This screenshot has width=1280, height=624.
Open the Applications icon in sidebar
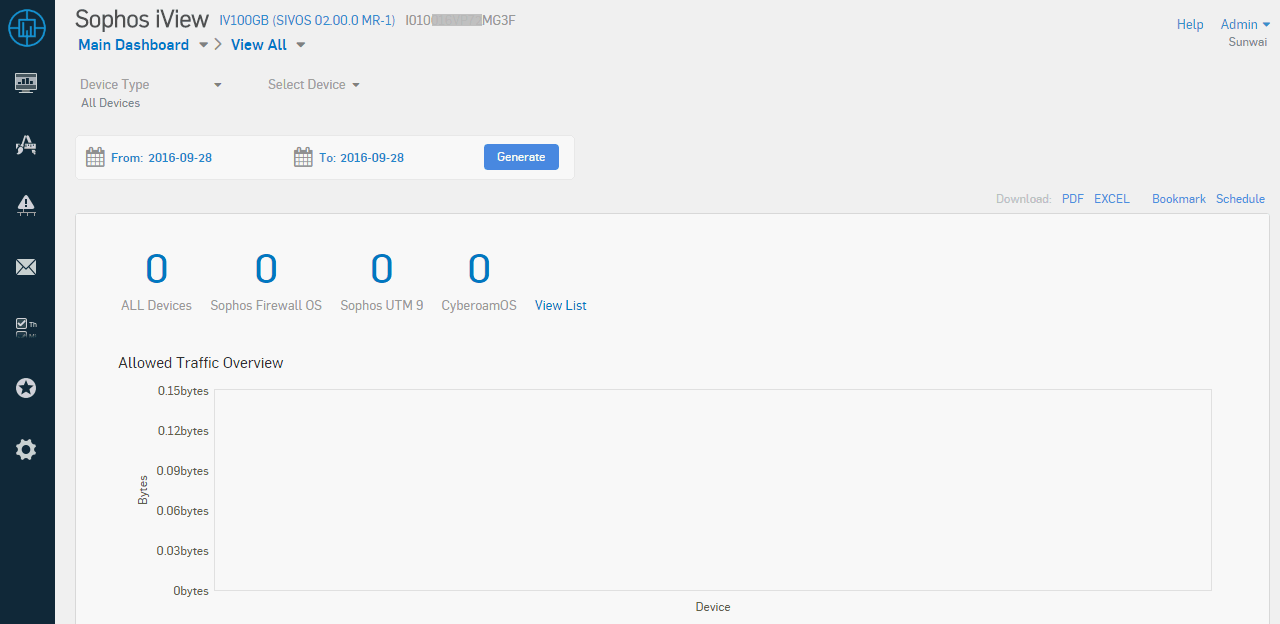(x=26, y=146)
